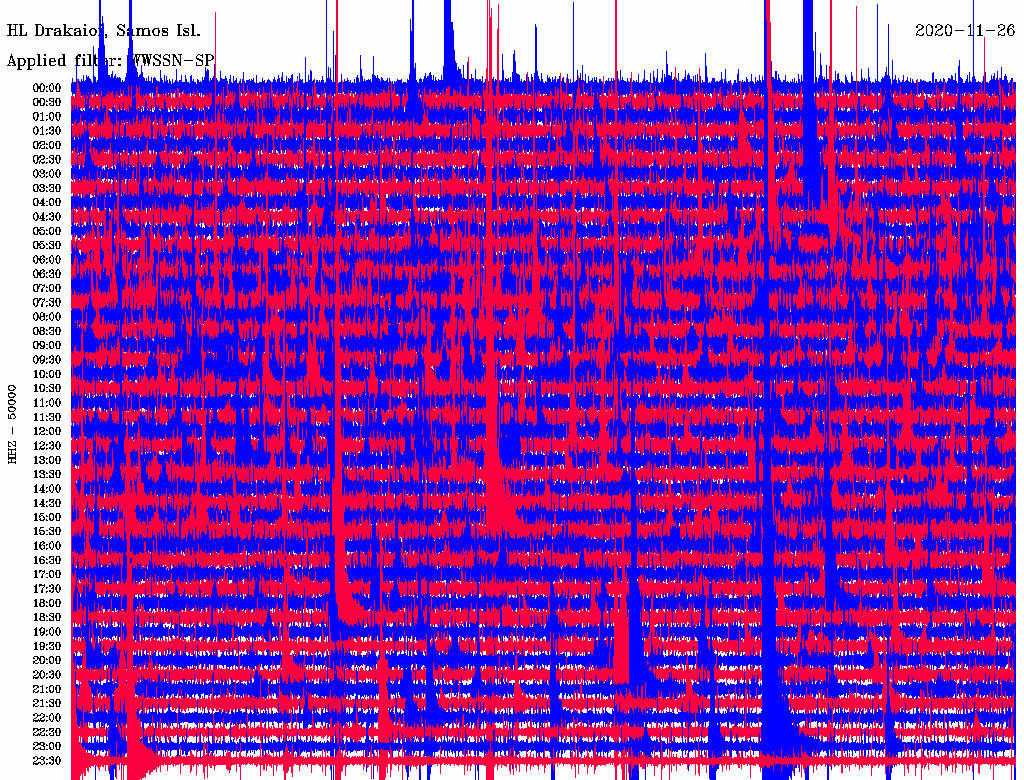Click the 09:00 time label
Image resolution: width=1024 pixels, height=780 pixels.
[47, 346]
